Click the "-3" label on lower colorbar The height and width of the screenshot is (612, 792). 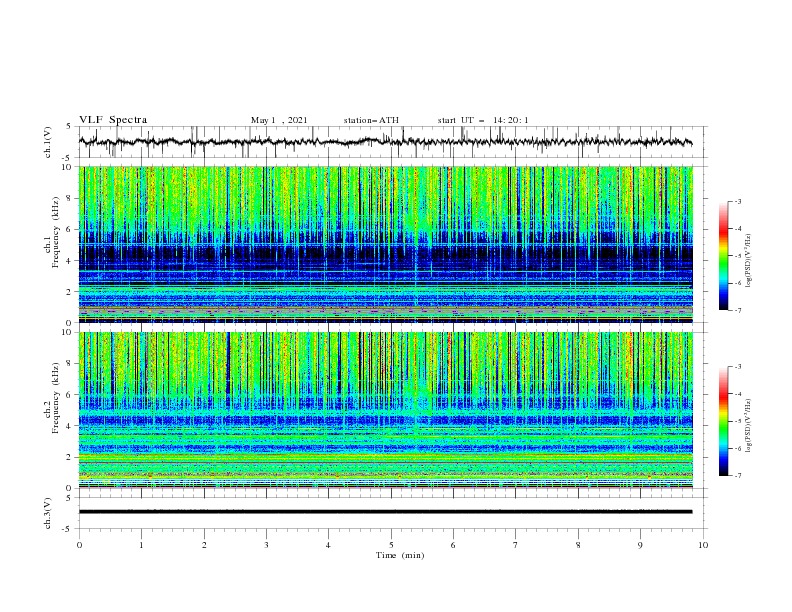coord(738,367)
